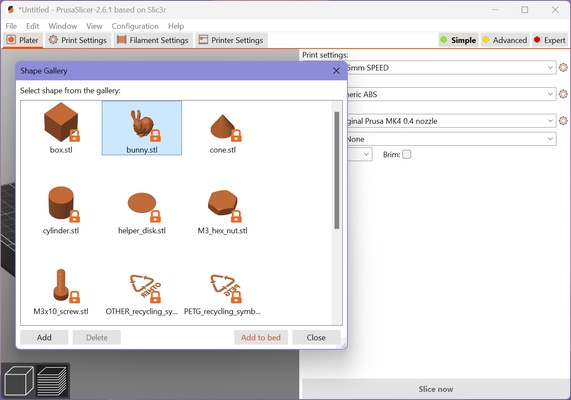The height and width of the screenshot is (400, 571).
Task: Click the Slice now button
Action: click(x=436, y=389)
